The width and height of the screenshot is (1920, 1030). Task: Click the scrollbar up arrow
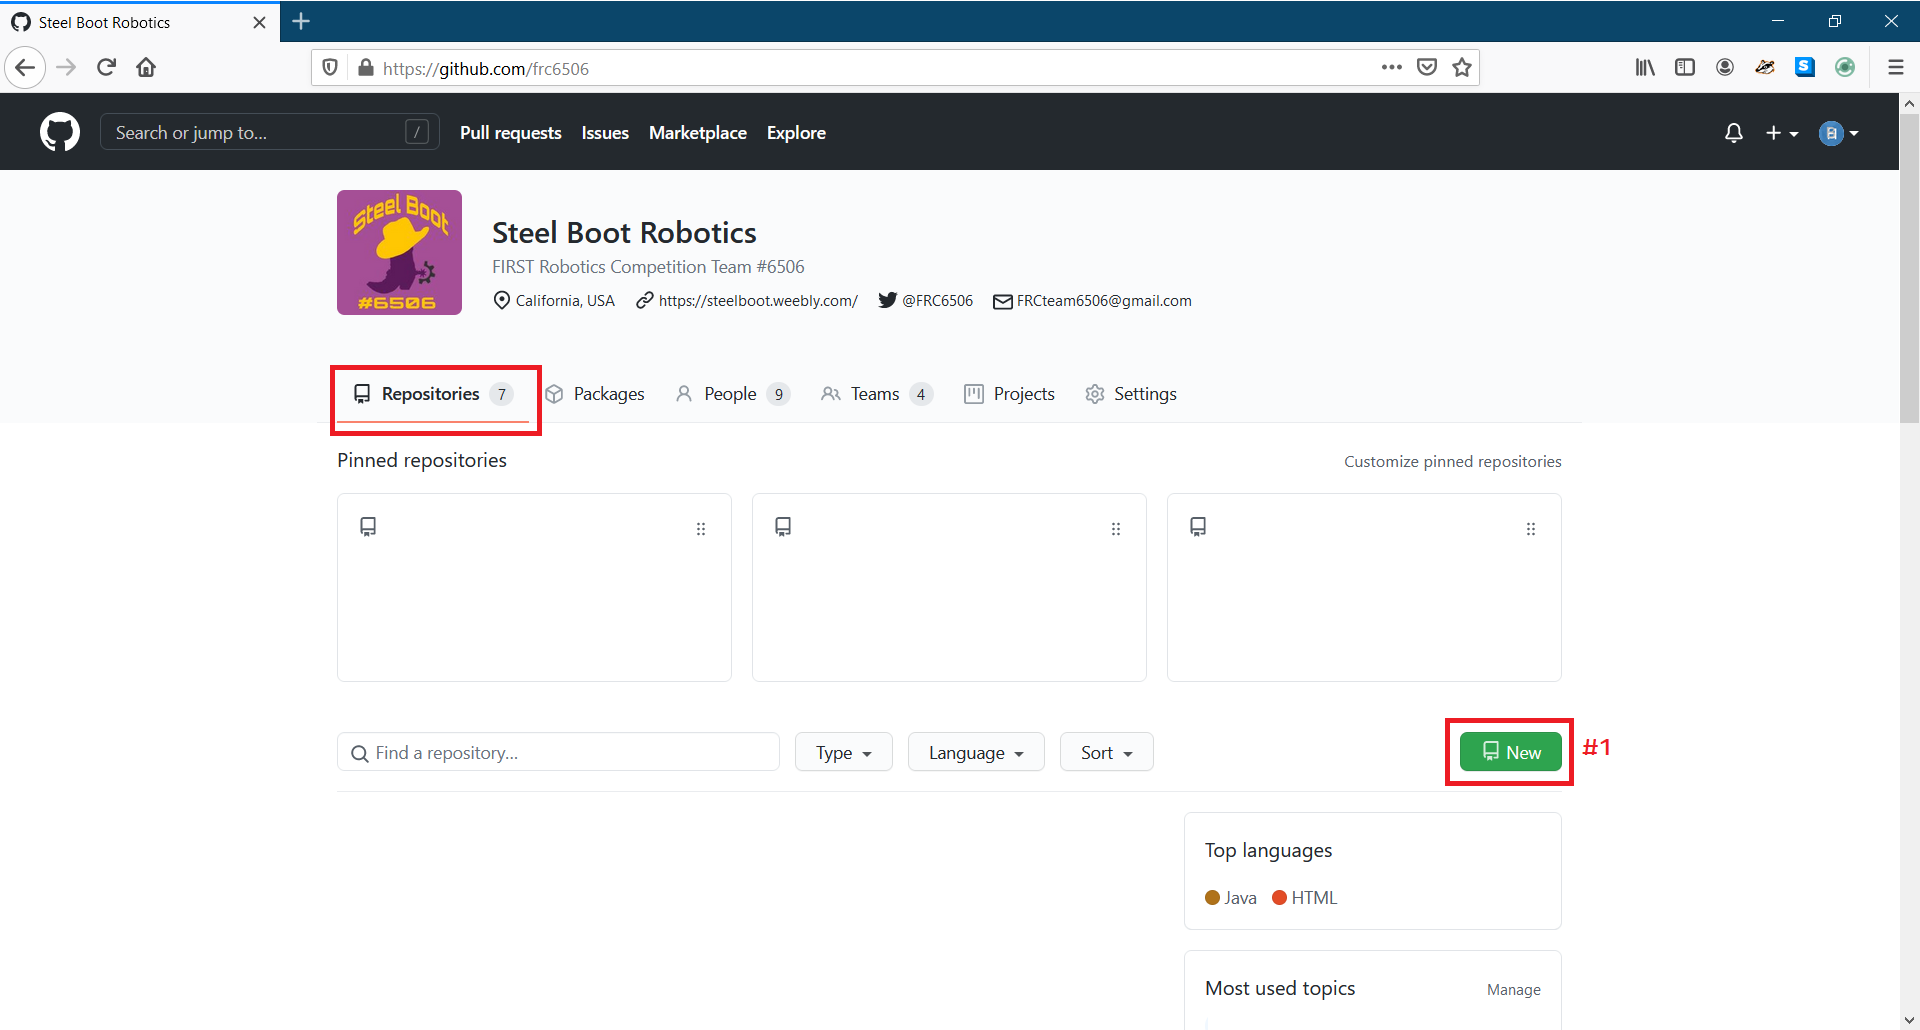[x=1909, y=103]
